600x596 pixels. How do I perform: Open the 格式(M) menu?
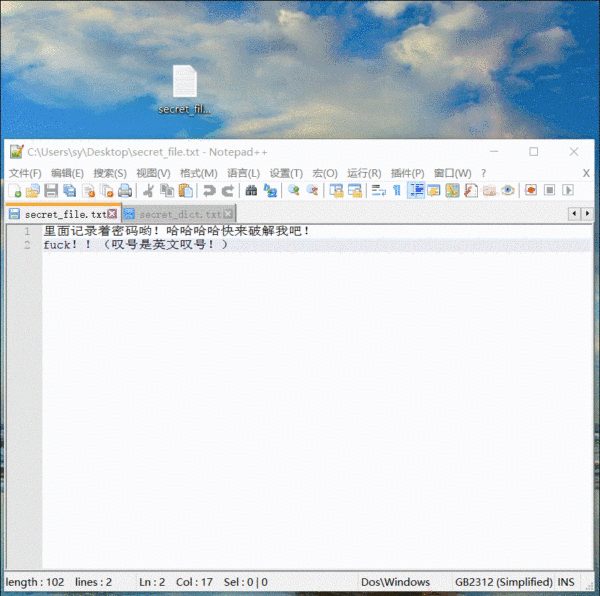tap(199, 173)
